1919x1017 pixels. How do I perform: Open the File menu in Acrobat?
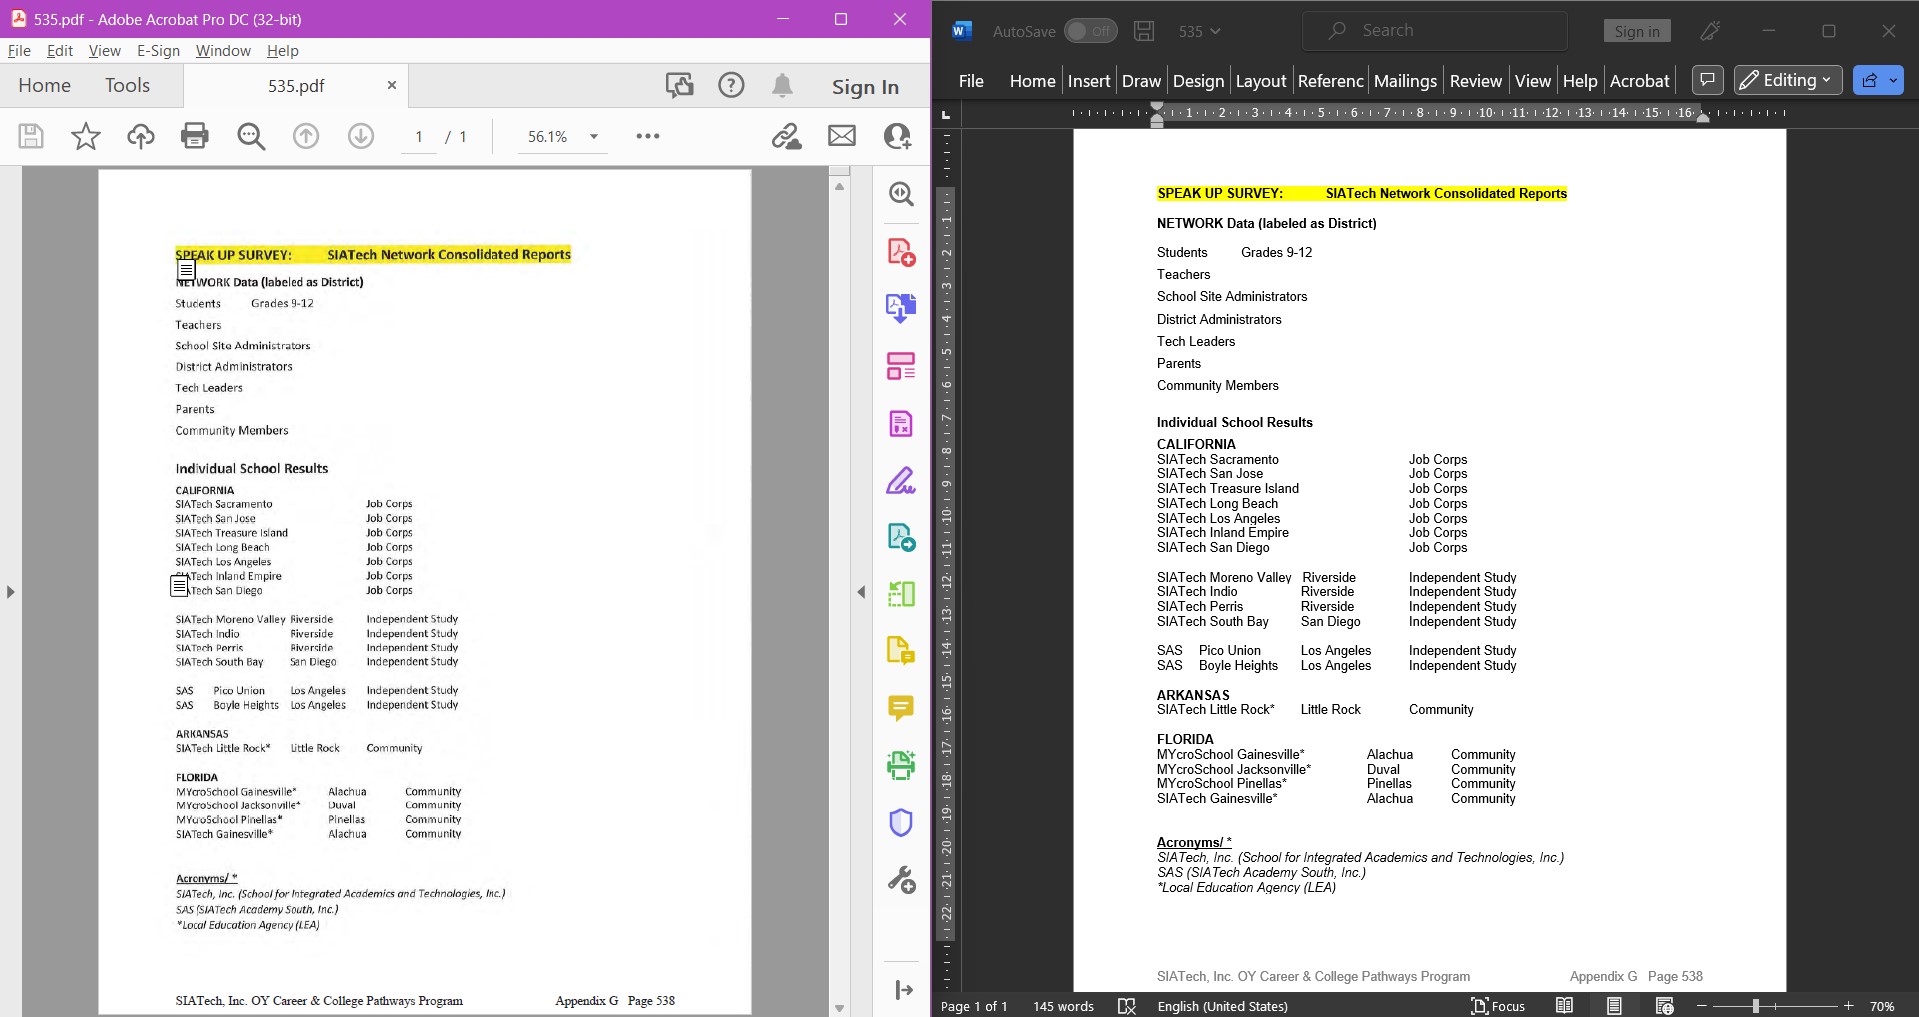pyautogui.click(x=19, y=50)
